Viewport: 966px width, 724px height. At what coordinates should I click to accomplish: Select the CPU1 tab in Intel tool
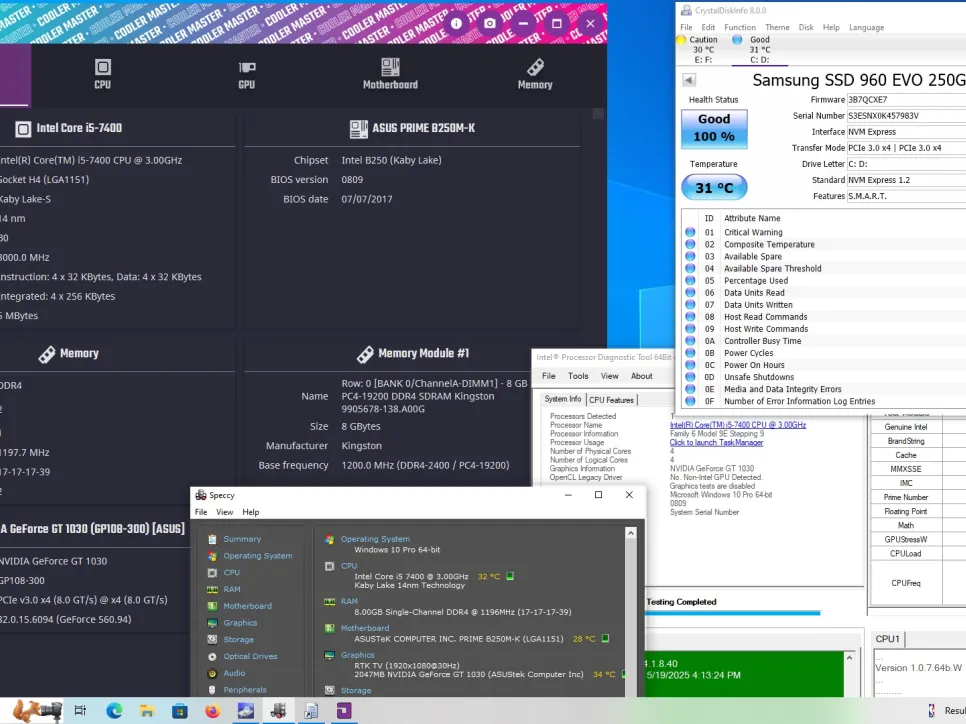coord(887,639)
